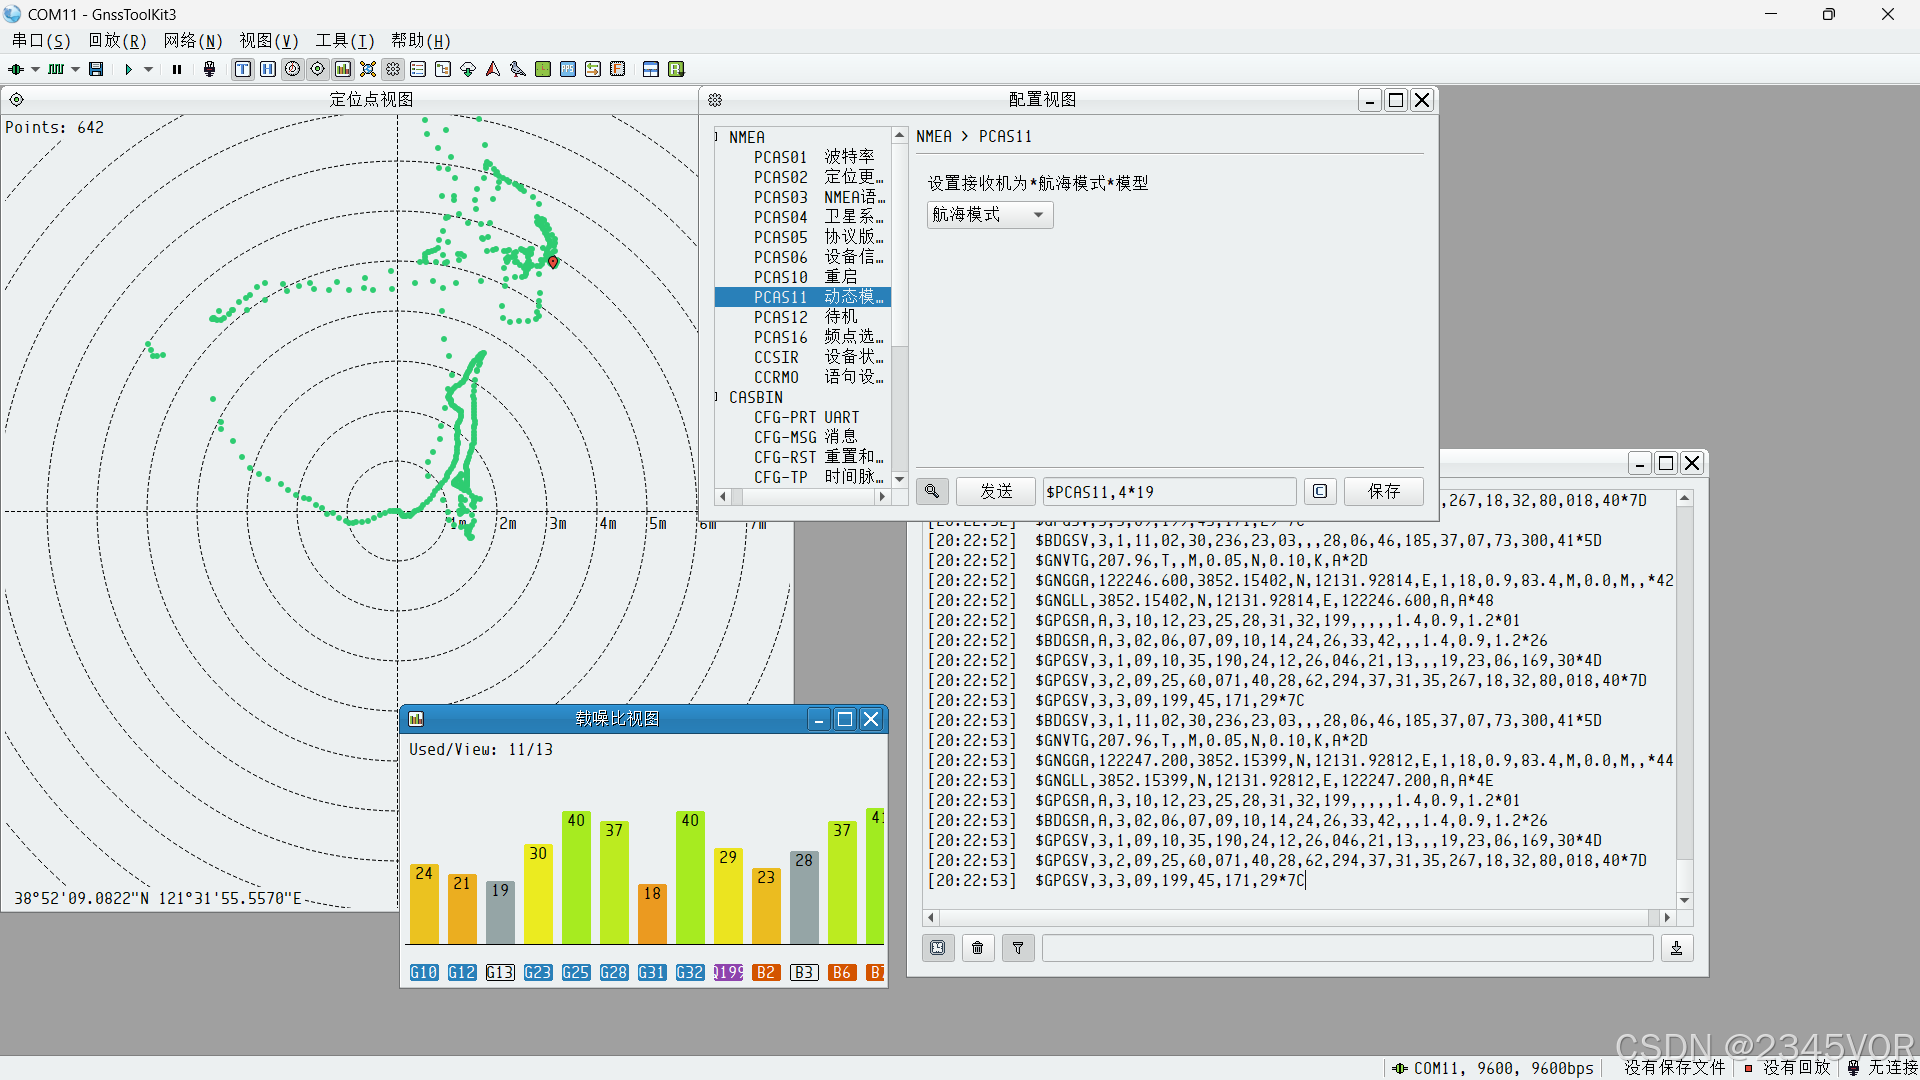Click the orange swap arrows toolbar icon
Screen dimensions: 1920x1080
pyautogui.click(x=593, y=69)
